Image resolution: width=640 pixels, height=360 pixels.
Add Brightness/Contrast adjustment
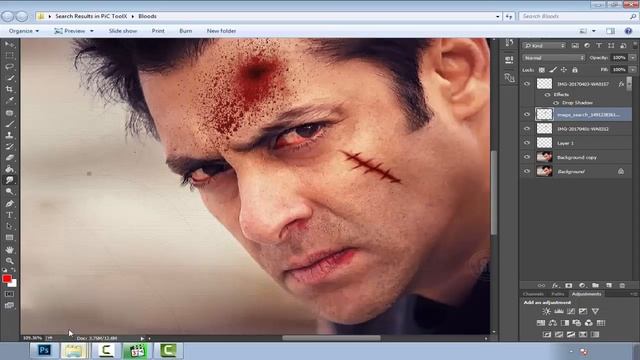click(546, 311)
